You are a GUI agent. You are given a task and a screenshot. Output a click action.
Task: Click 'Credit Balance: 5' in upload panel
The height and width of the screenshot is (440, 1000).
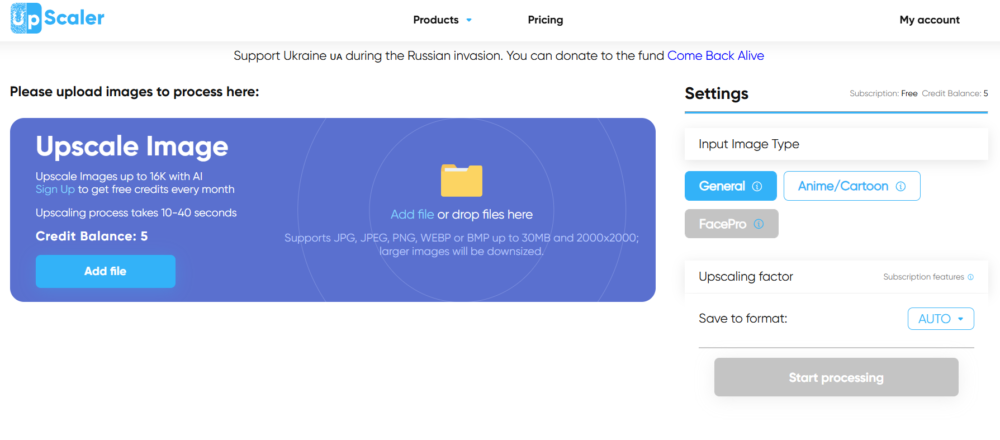click(92, 237)
